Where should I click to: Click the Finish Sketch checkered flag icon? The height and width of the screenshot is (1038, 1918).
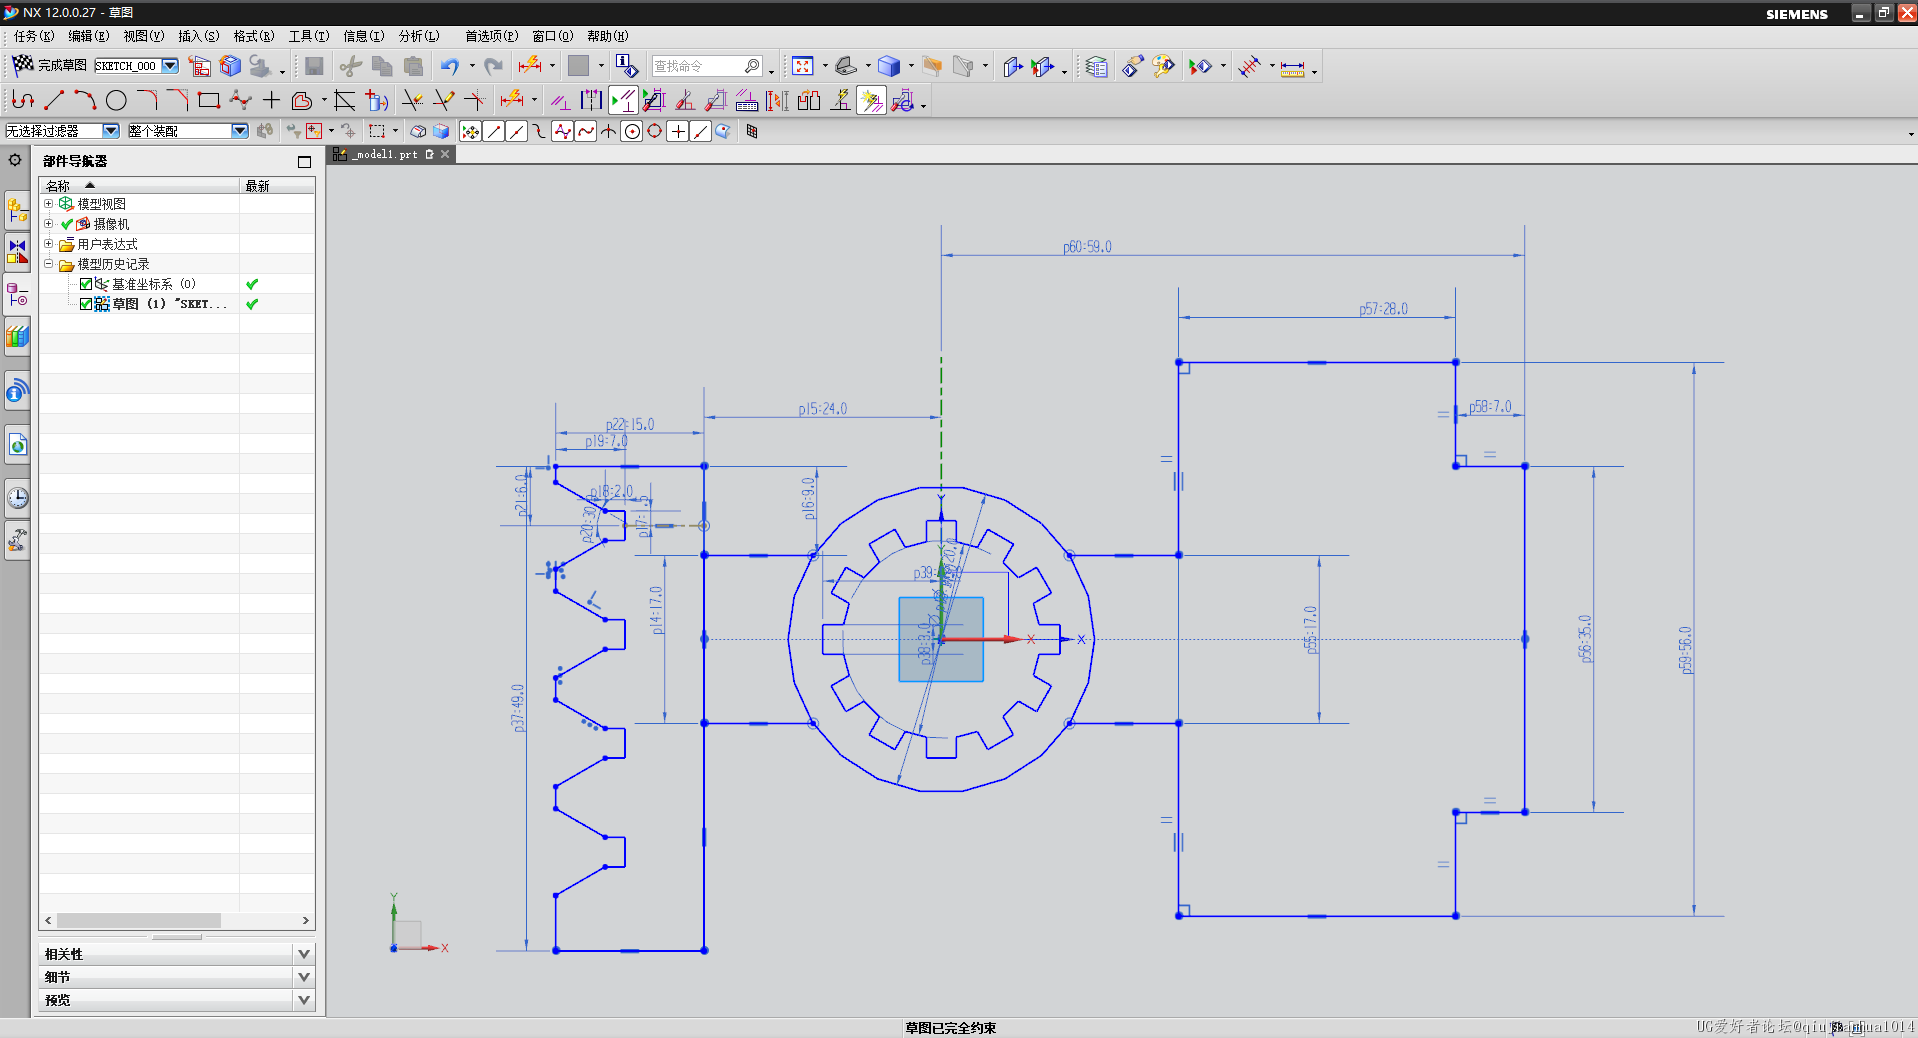pos(23,65)
